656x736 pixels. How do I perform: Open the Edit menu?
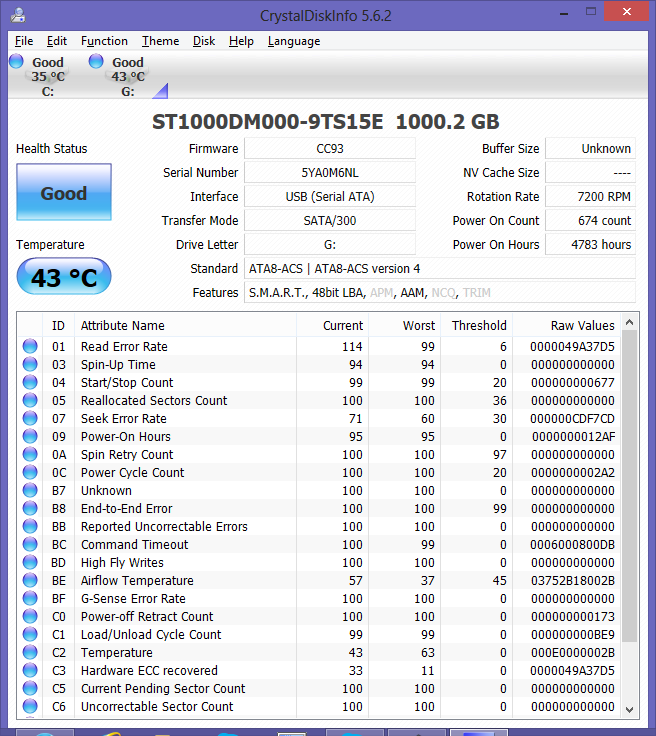coord(57,41)
